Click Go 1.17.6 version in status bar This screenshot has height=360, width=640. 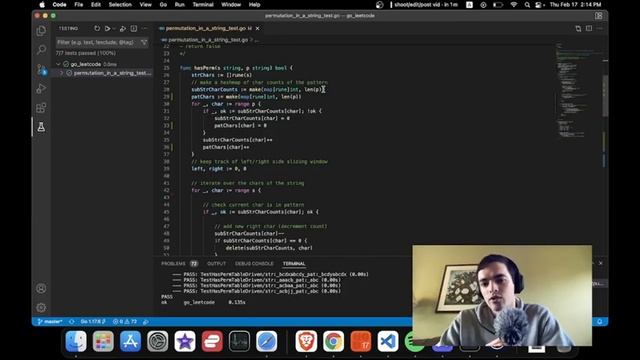93,322
